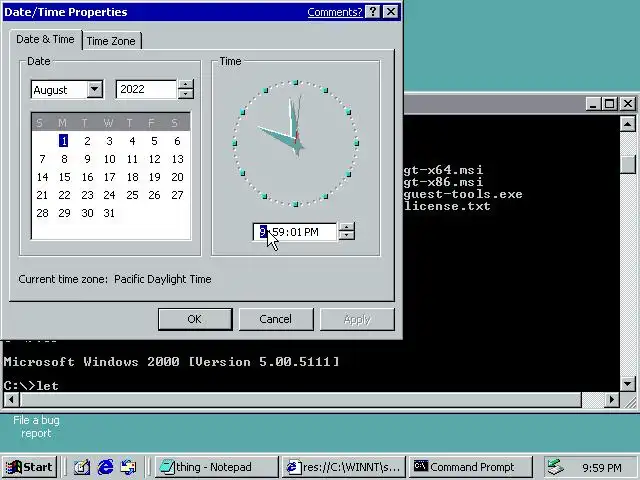This screenshot has height=480, width=640.
Task: Open the File a bug report desktop link
Action: tap(36, 427)
